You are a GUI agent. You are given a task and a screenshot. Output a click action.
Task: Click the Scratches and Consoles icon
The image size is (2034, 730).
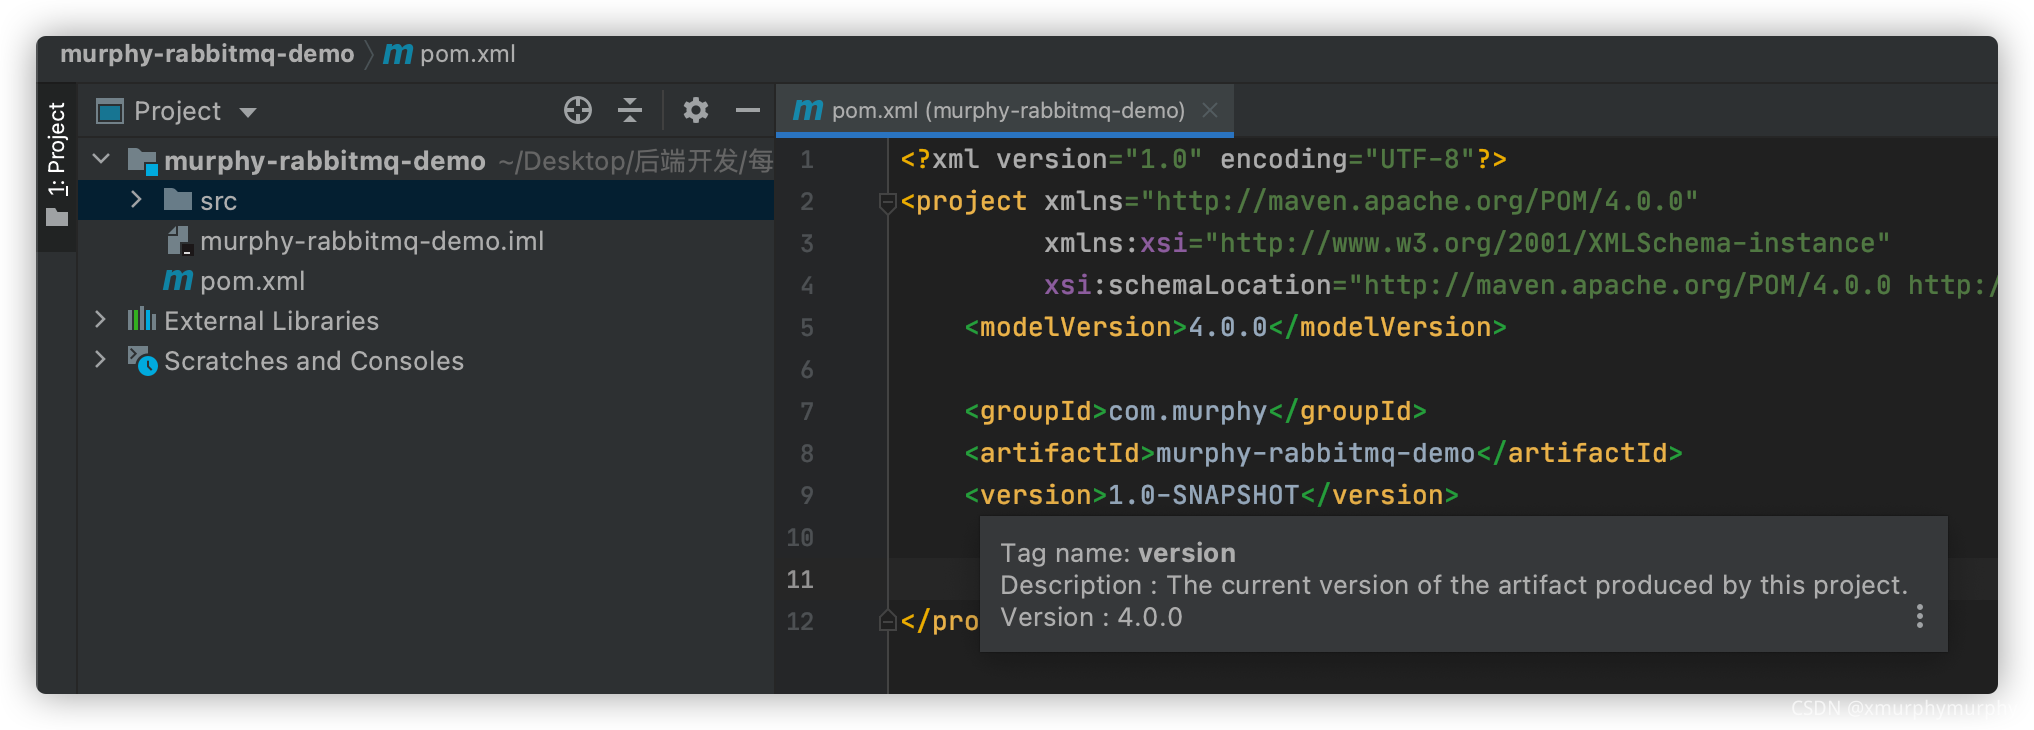pos(142,360)
